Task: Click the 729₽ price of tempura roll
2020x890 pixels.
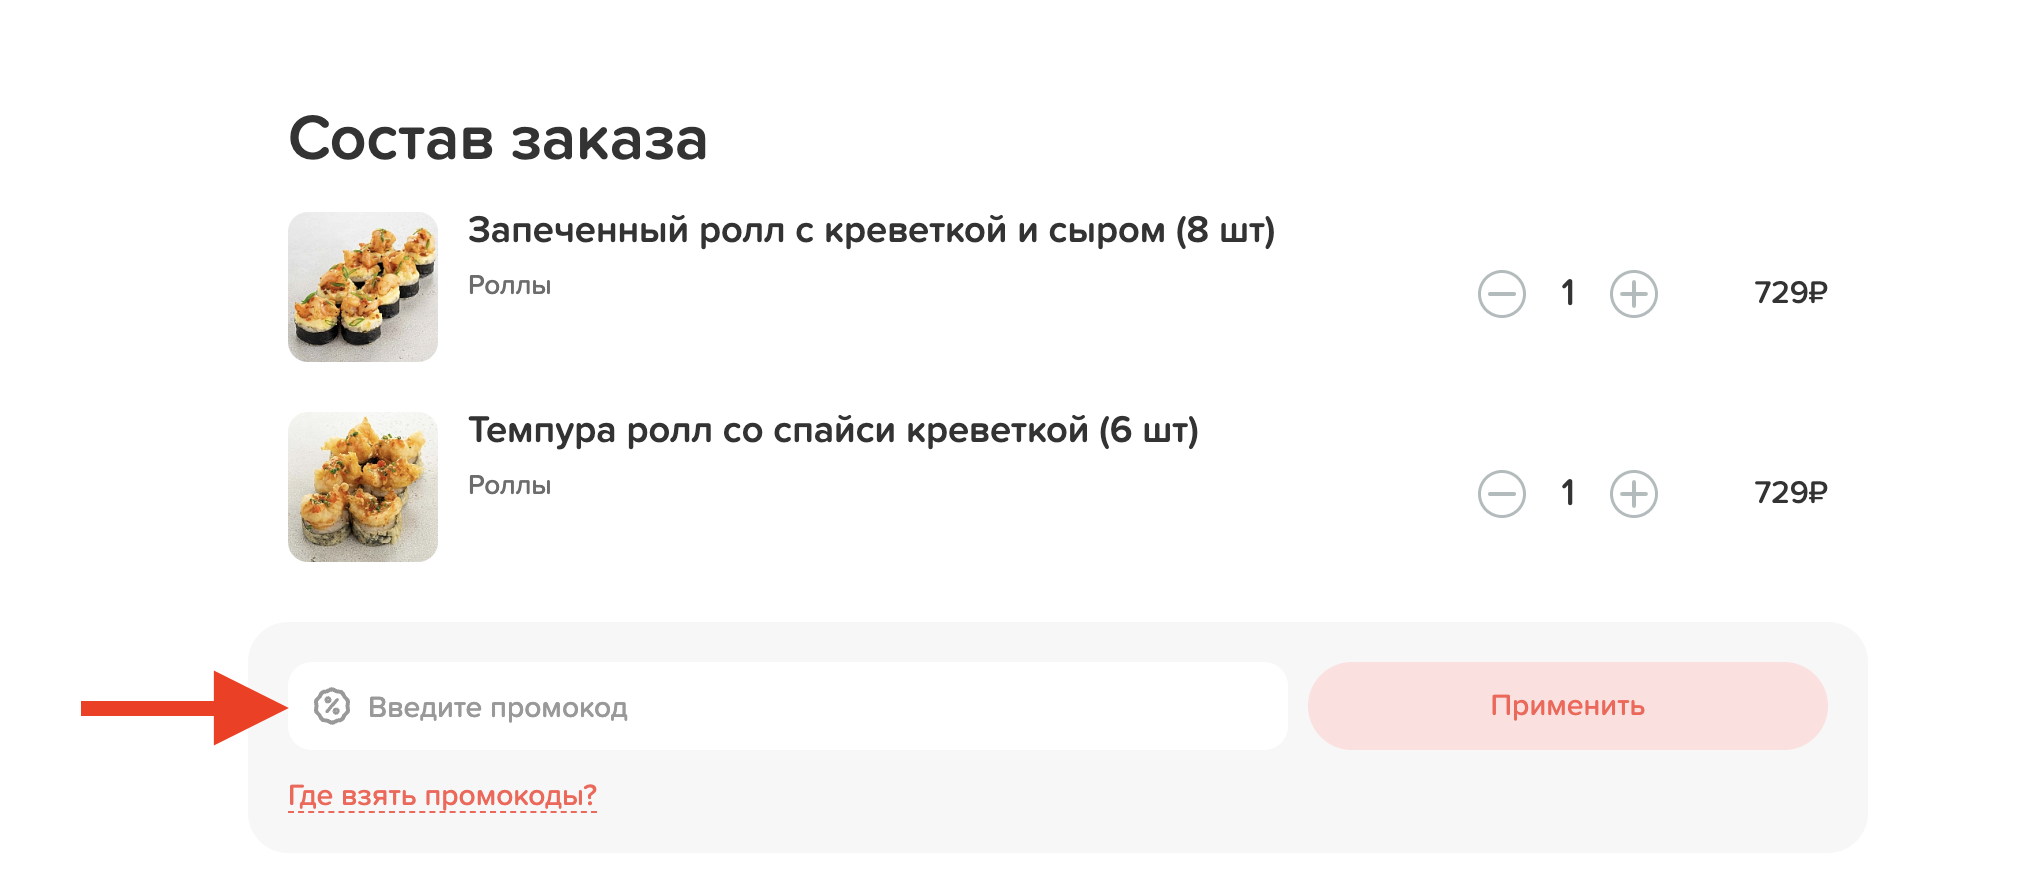Action: click(1790, 493)
